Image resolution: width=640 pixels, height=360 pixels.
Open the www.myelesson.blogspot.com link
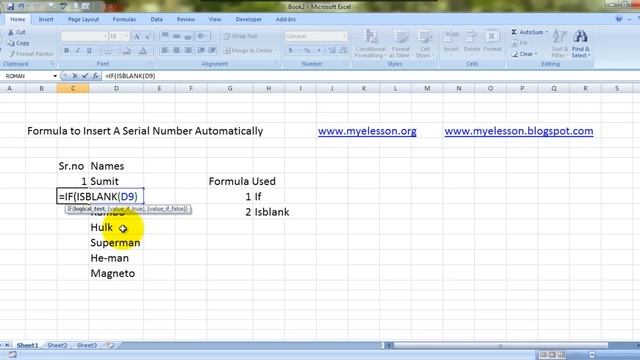click(519, 131)
